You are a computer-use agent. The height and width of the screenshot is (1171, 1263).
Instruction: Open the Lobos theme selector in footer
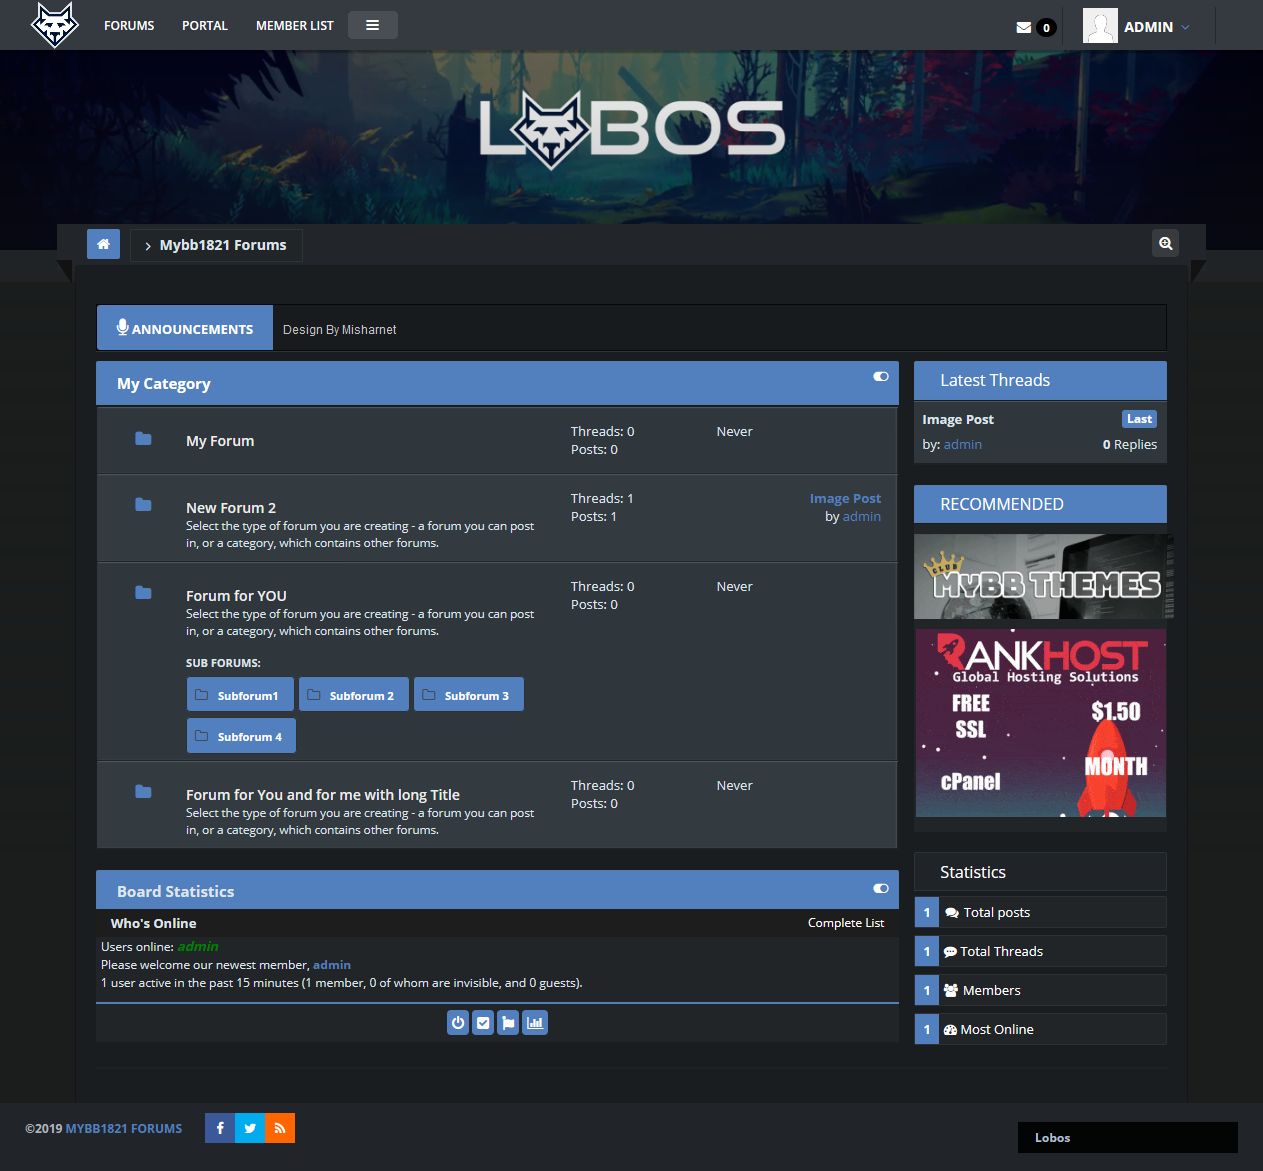click(1127, 1137)
